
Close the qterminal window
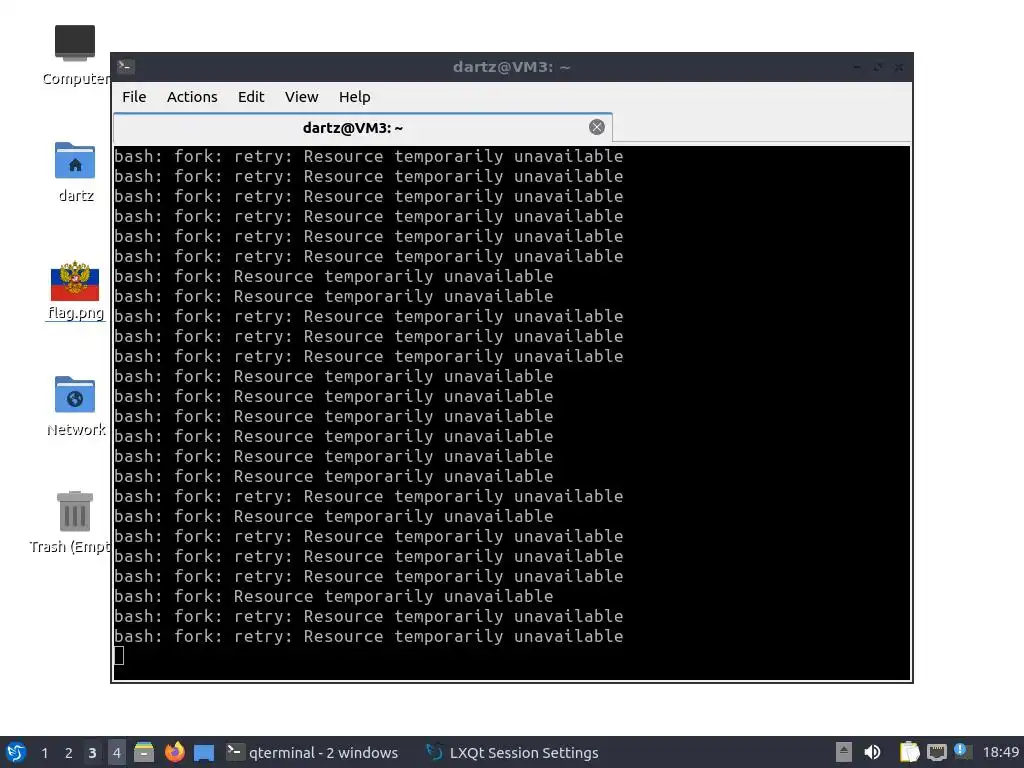point(899,67)
